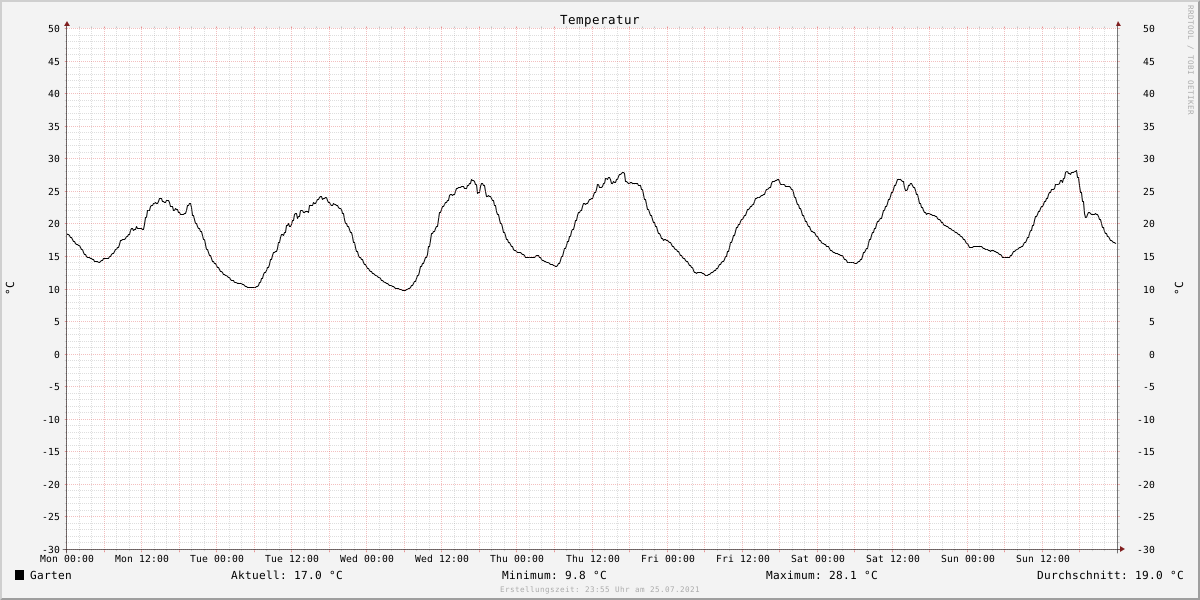
Task: Click the Wed 00:00 time axis label
Action: [x=367, y=559]
